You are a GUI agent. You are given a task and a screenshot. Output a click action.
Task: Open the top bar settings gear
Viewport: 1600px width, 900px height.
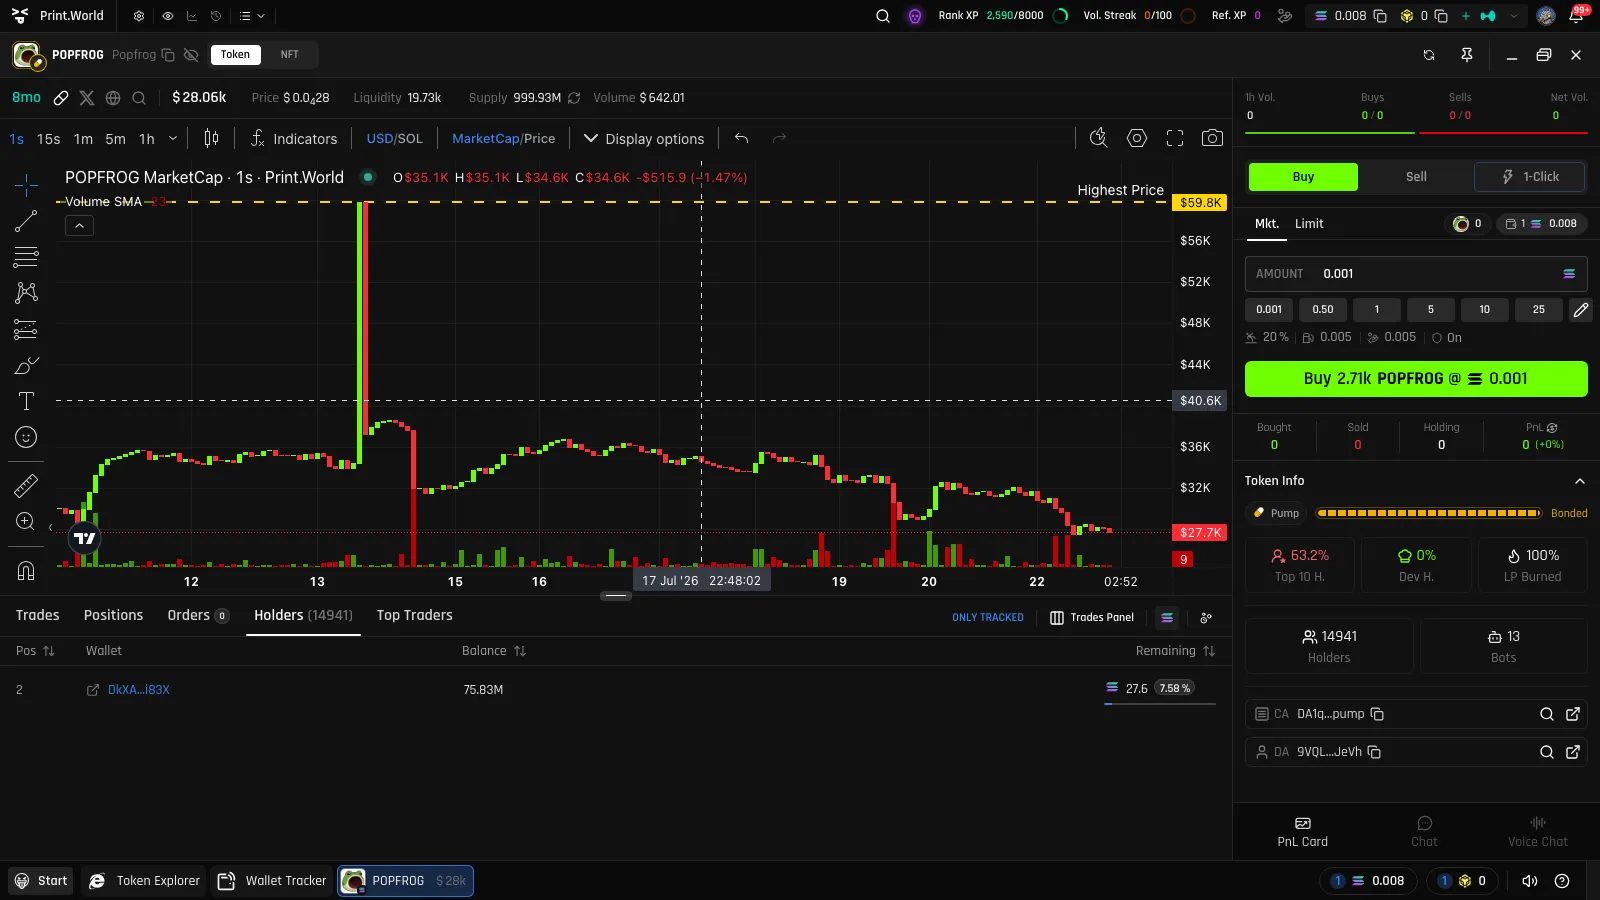139,16
